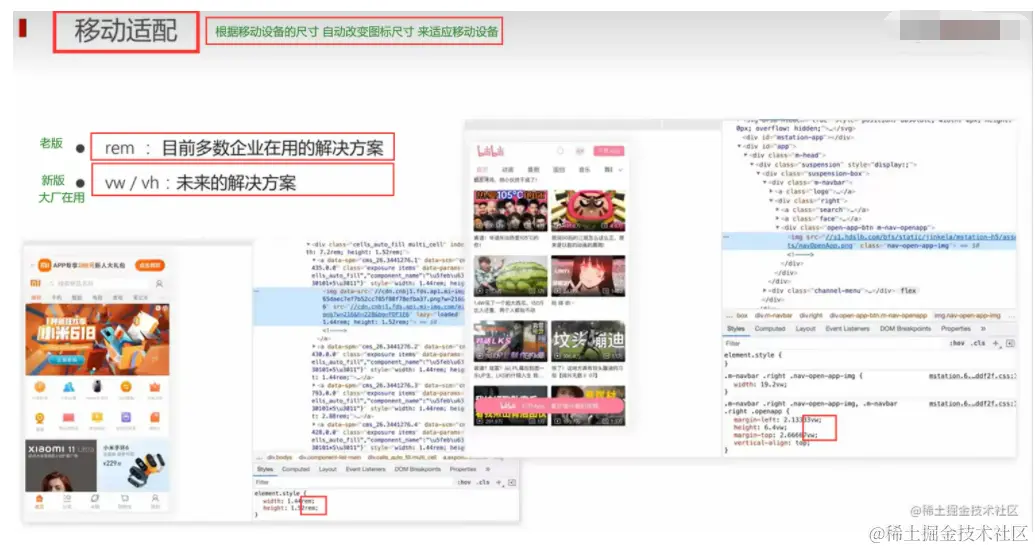Expand the a class="face" node
1035x550 pixels.
click(778, 219)
